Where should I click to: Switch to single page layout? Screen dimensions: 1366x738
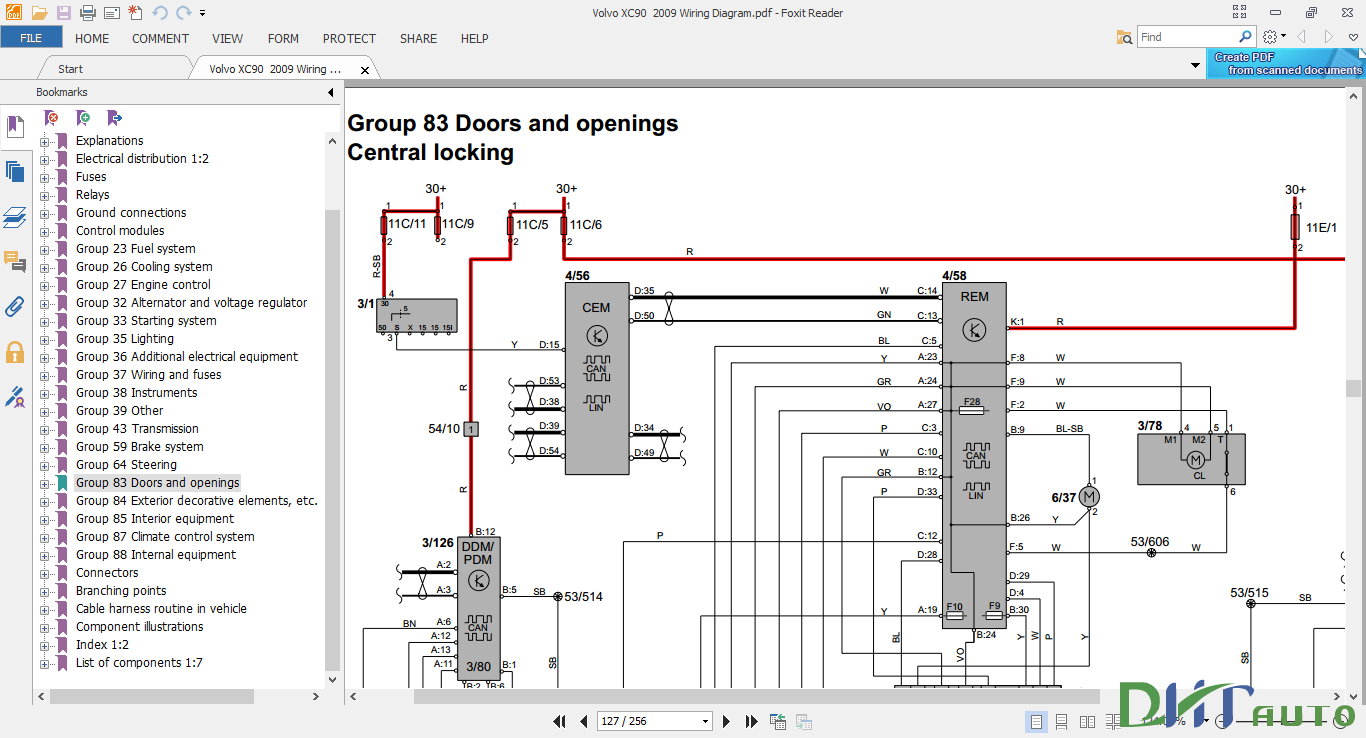pyautogui.click(x=1037, y=721)
